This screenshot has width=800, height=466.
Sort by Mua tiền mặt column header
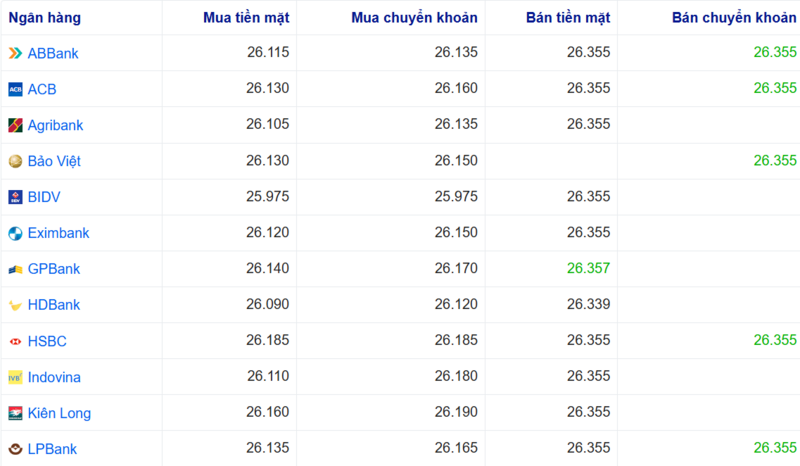[x=246, y=17]
